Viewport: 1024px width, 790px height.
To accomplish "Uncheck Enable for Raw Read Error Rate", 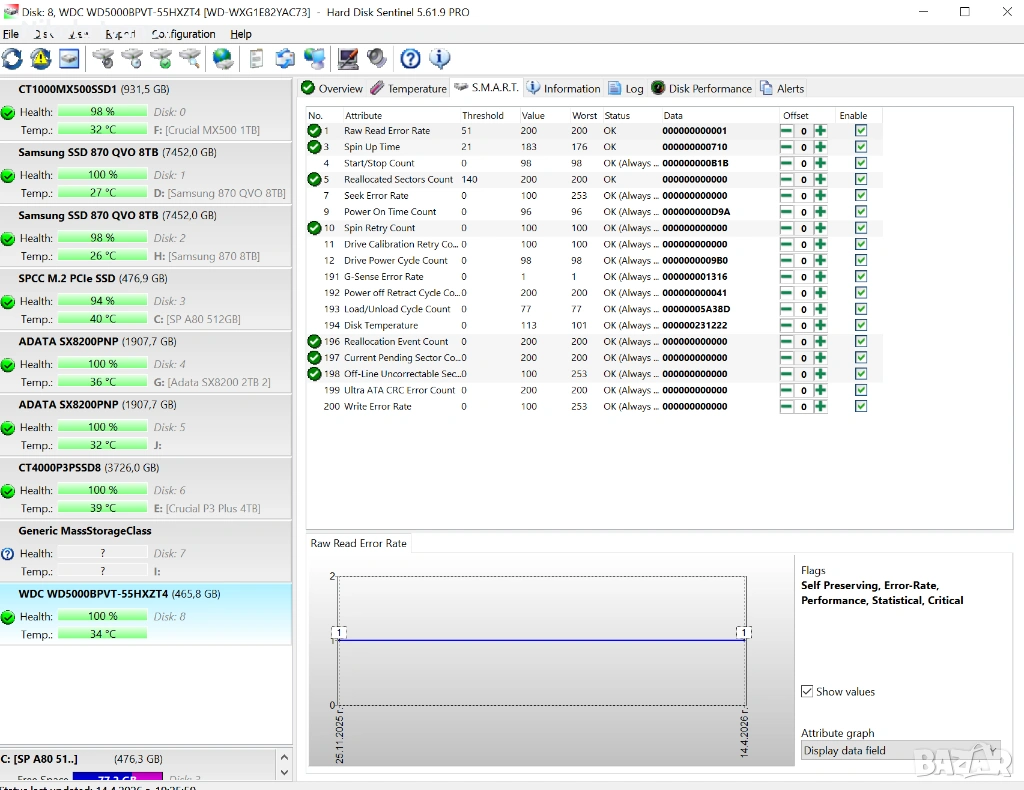I will [861, 131].
